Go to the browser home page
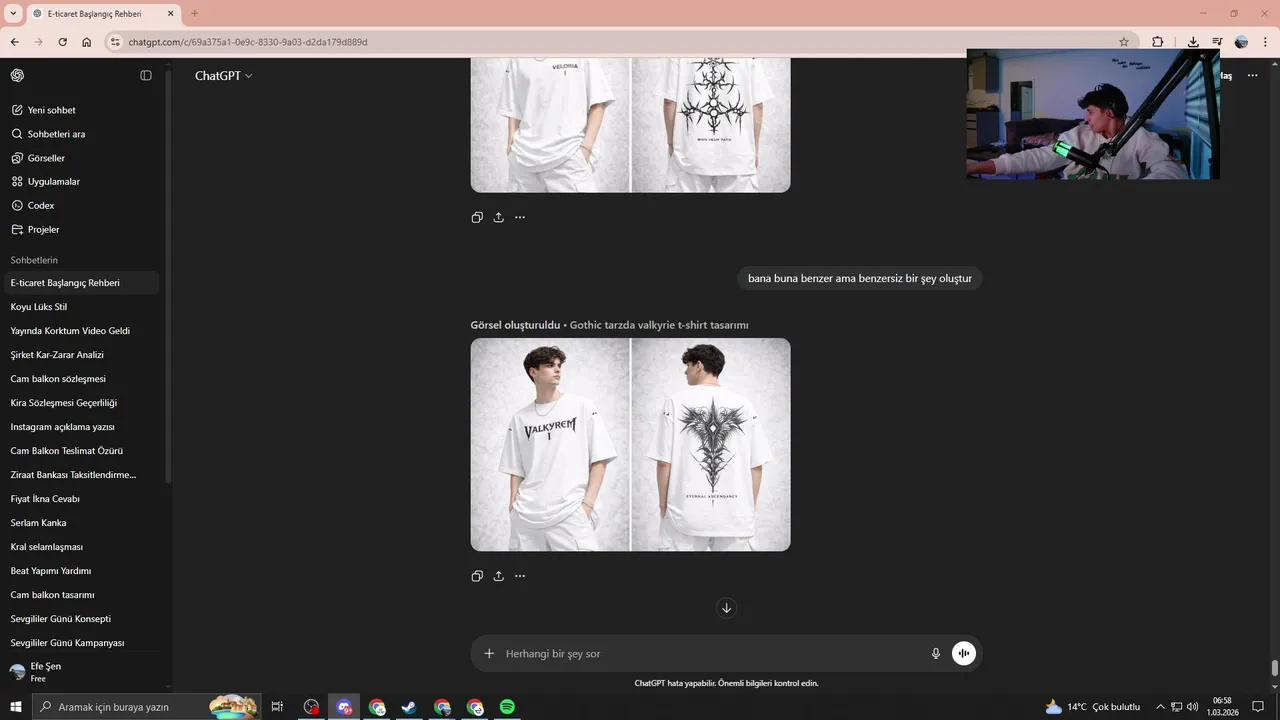The image size is (1280, 720). 87,42
